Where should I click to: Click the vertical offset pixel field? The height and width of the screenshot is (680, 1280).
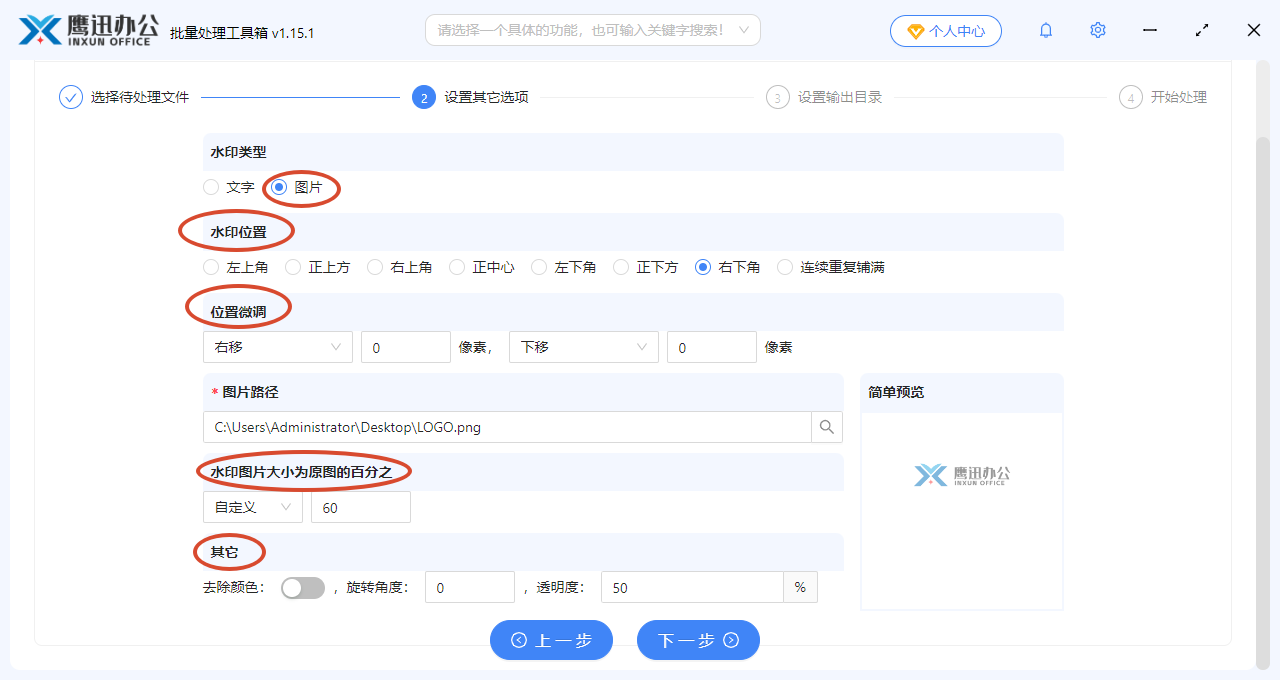pyautogui.click(x=712, y=347)
